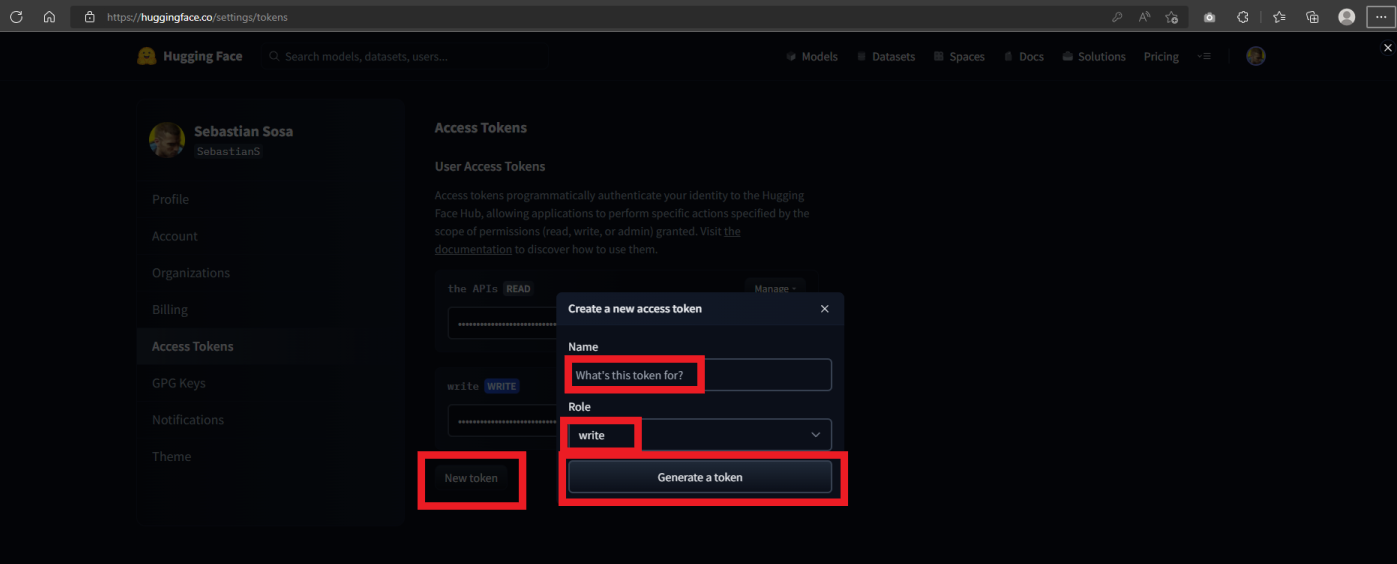Activate Read aloud icon in address bar
Viewport: 1397px width, 564px height.
[x=1144, y=17]
